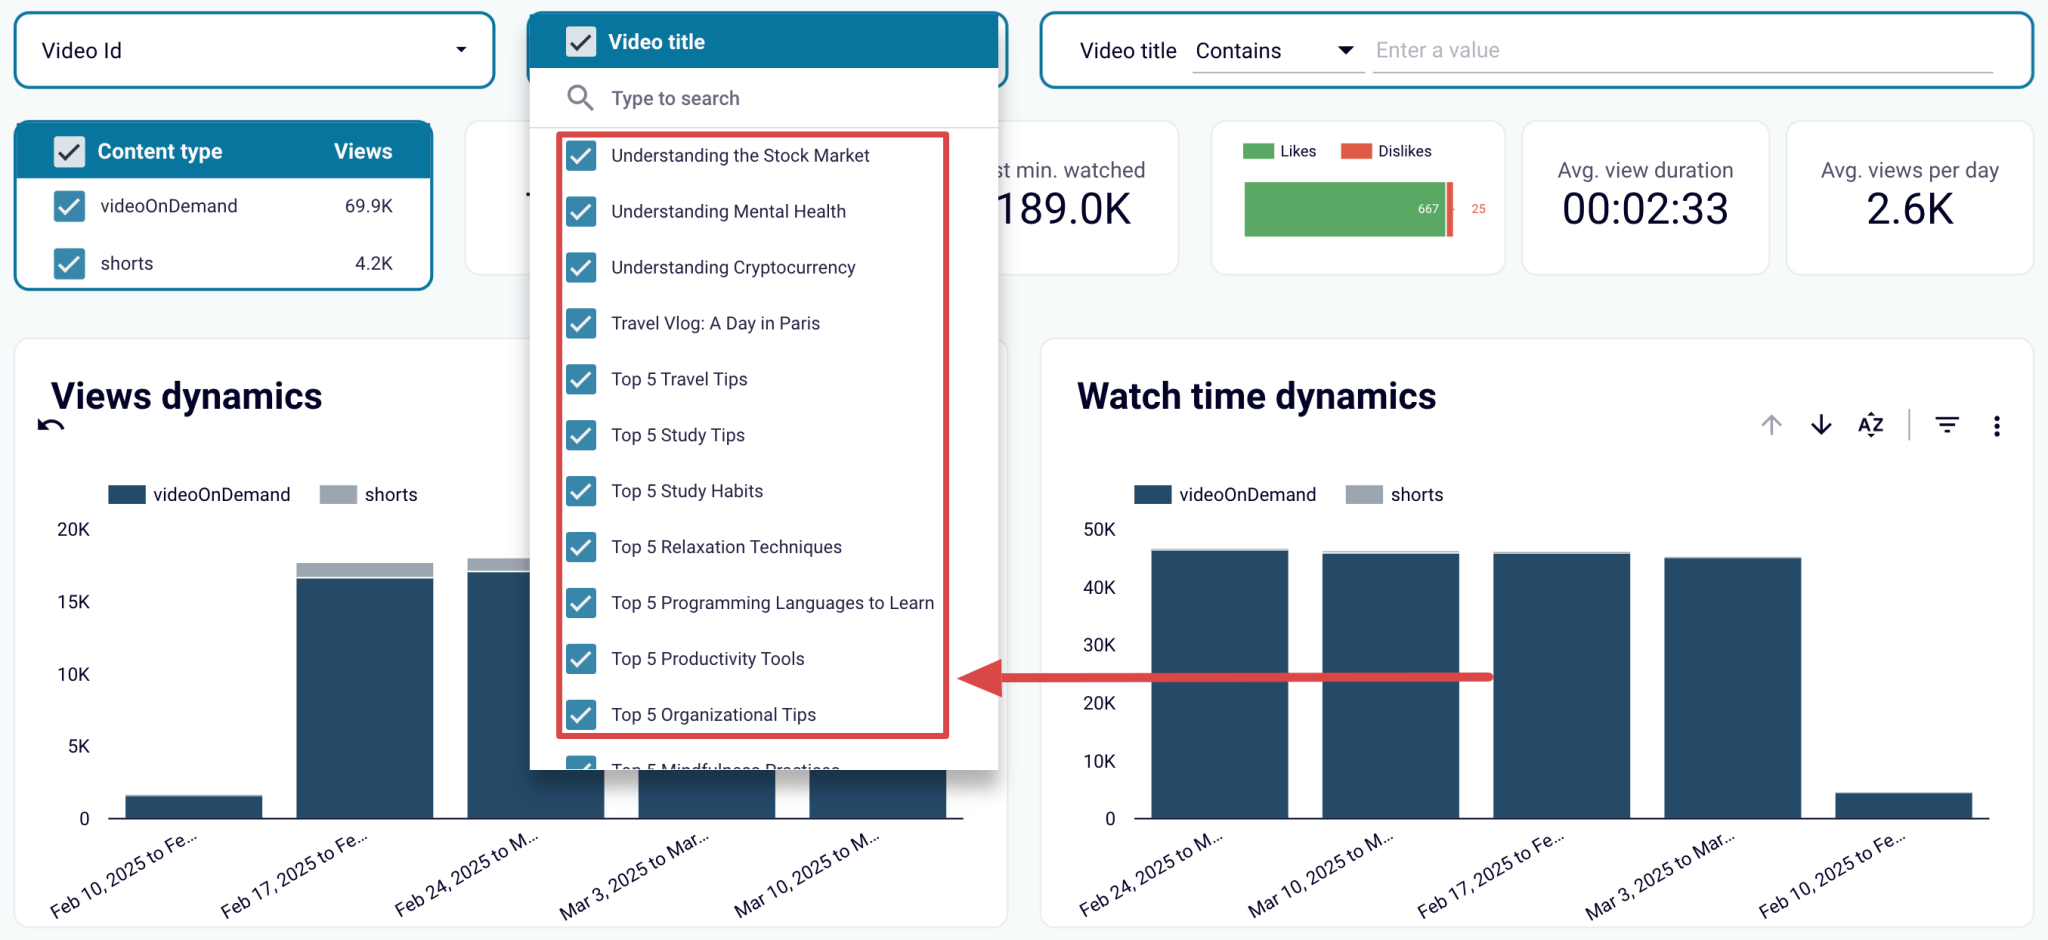Click the Content type column header
Screen dimensions: 2048x940
(x=159, y=151)
